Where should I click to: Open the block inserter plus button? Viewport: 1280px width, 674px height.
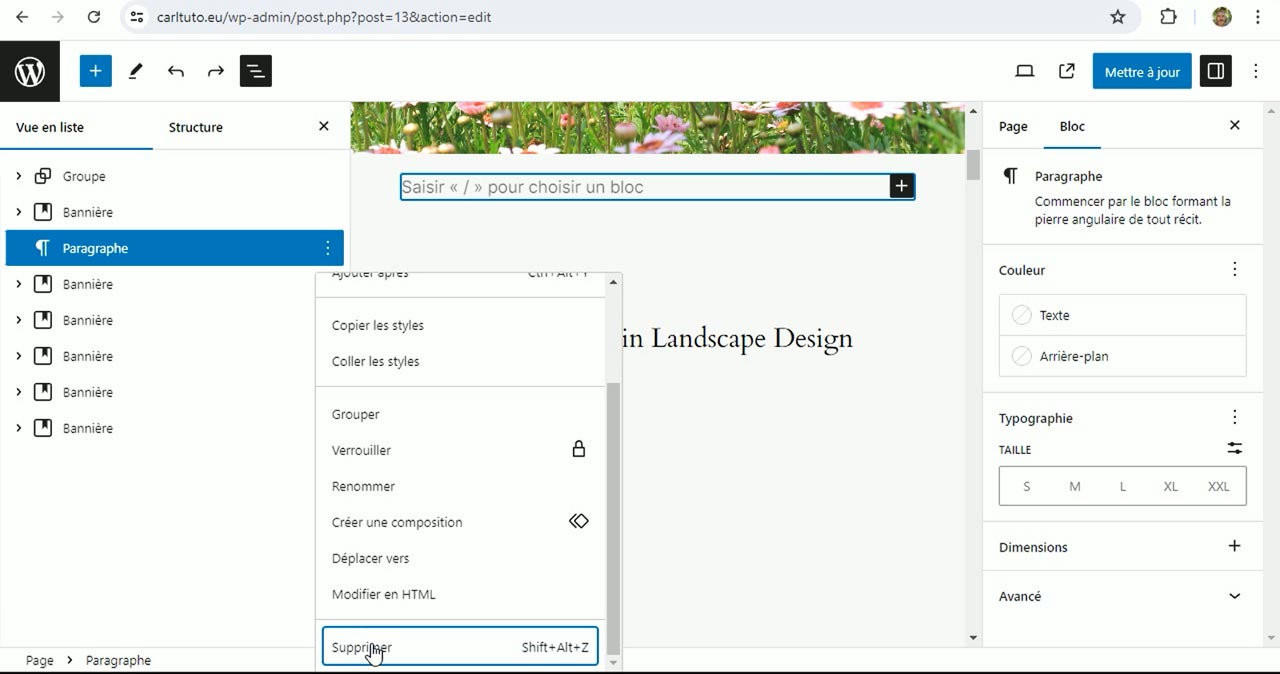point(95,72)
